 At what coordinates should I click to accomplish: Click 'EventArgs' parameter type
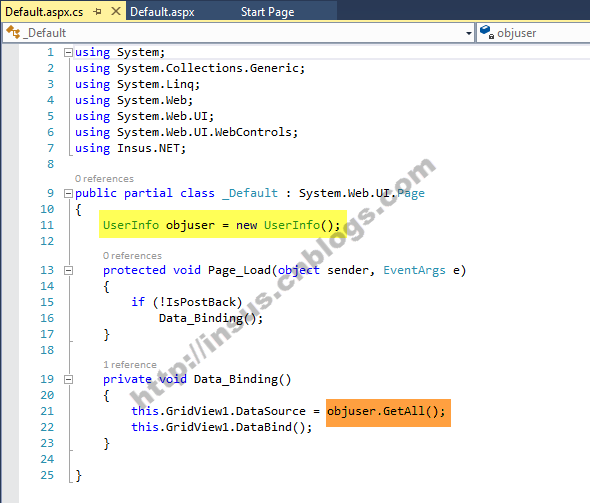coord(414,270)
